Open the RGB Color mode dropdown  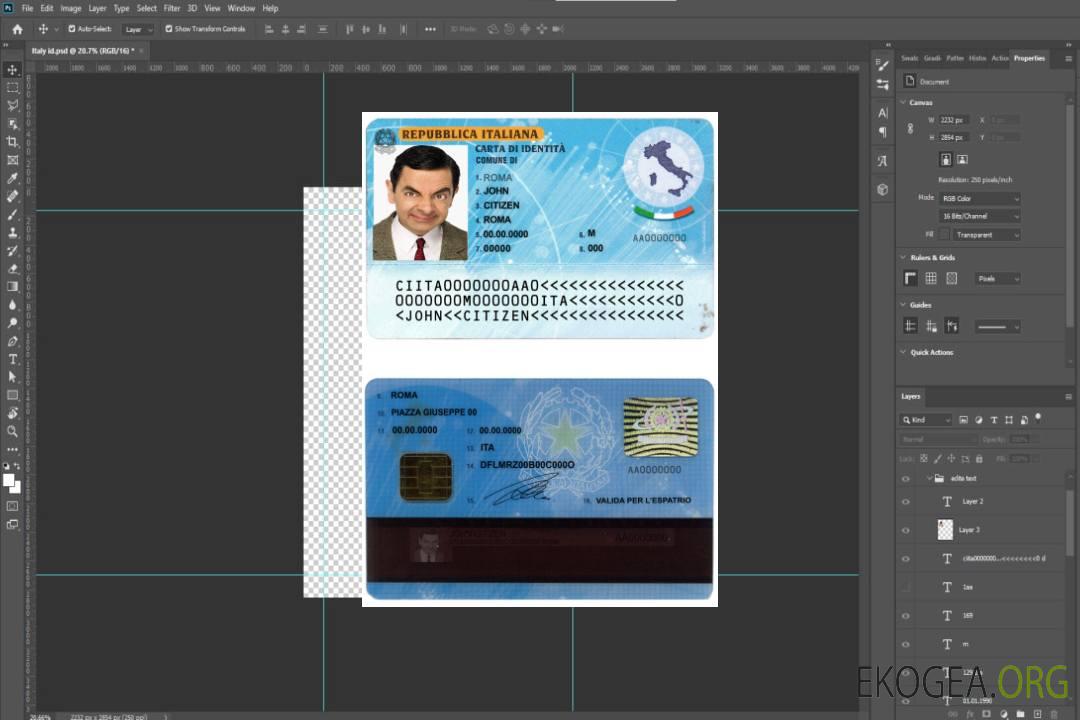[x=979, y=198]
